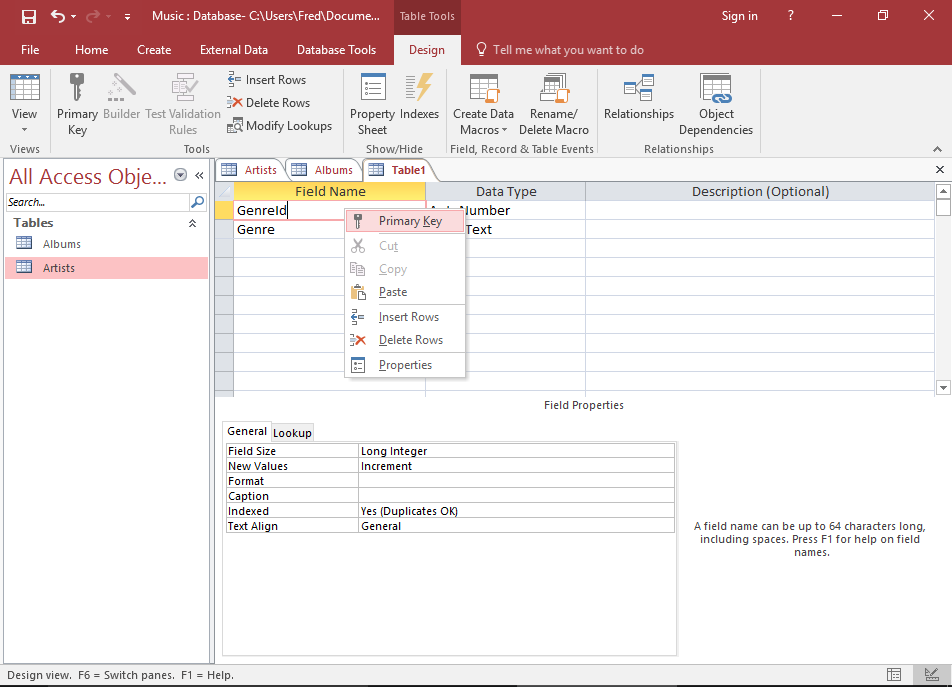Click Modify Lookups in the ribbon
The image size is (952, 687).
point(280,126)
